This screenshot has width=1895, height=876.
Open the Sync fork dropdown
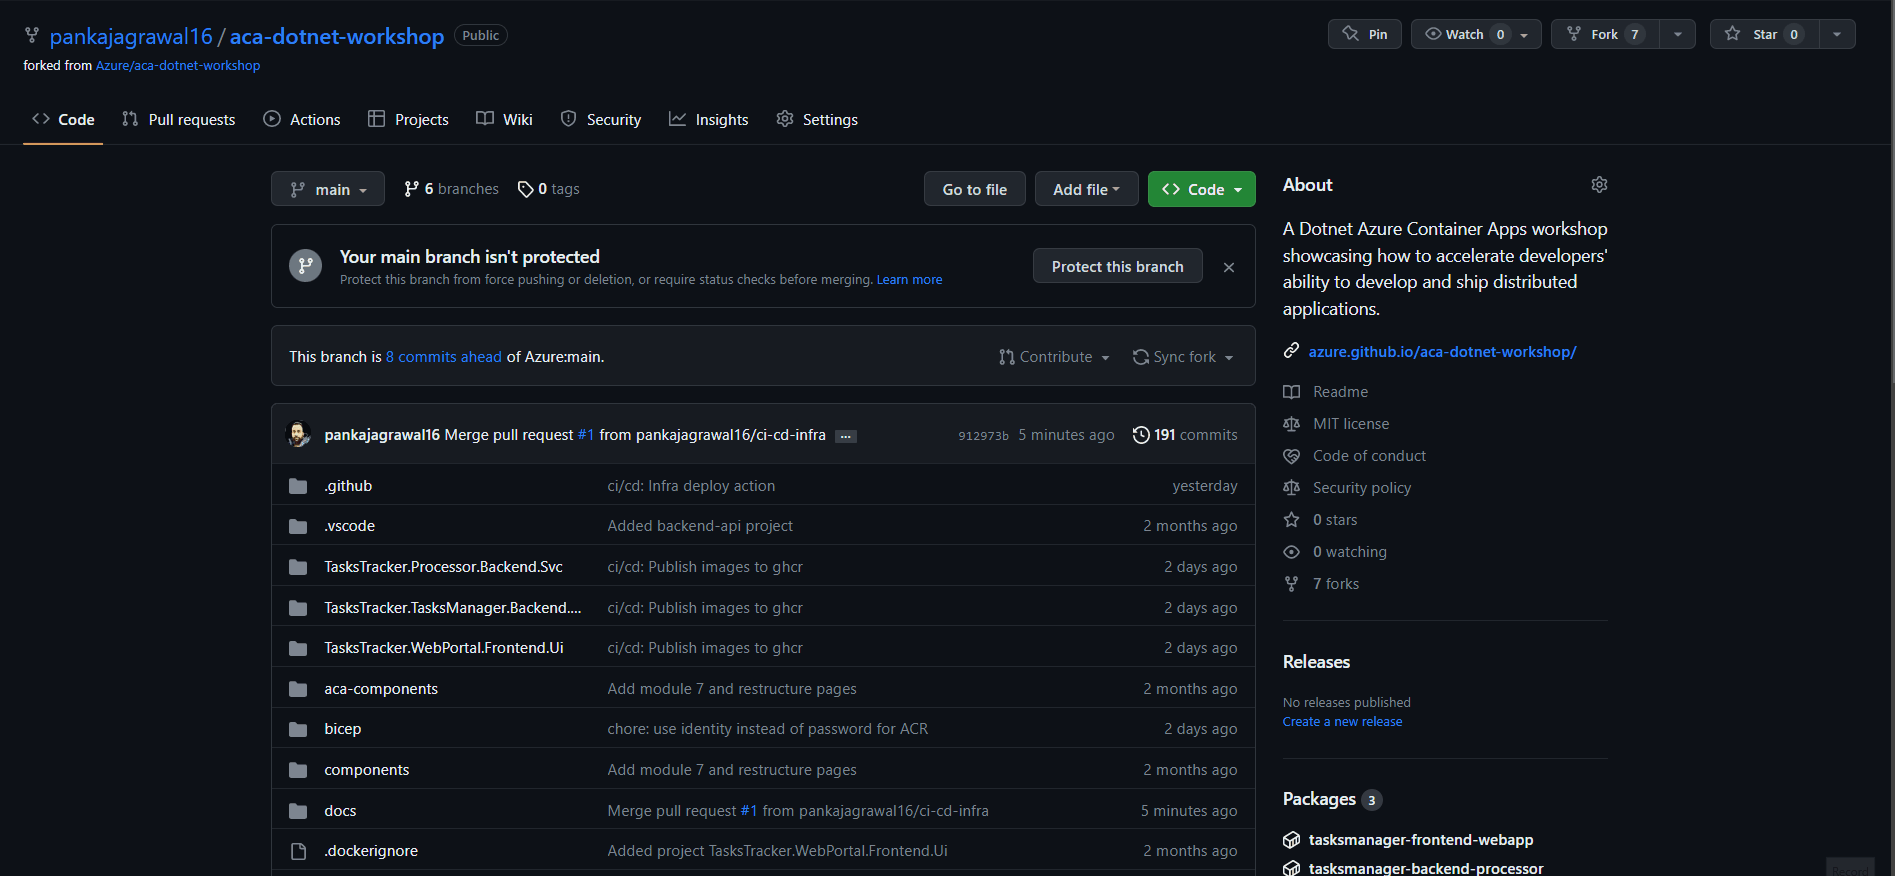[1184, 357]
